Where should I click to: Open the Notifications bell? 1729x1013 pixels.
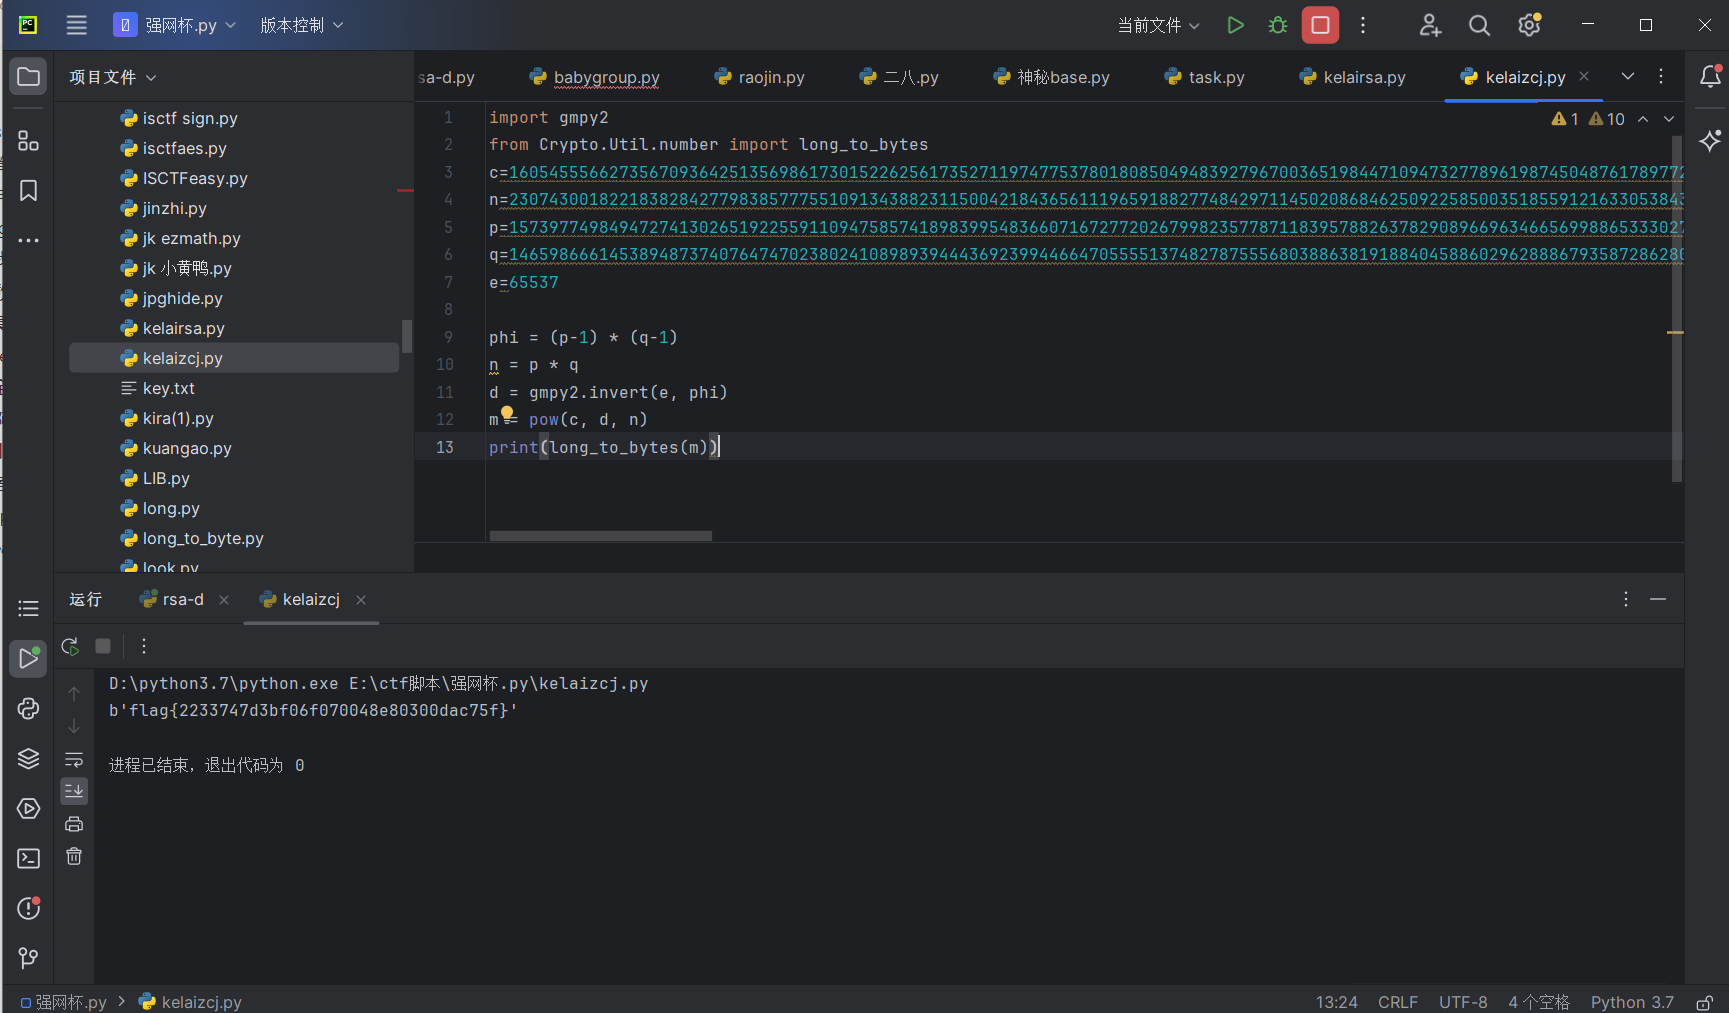(x=1710, y=76)
